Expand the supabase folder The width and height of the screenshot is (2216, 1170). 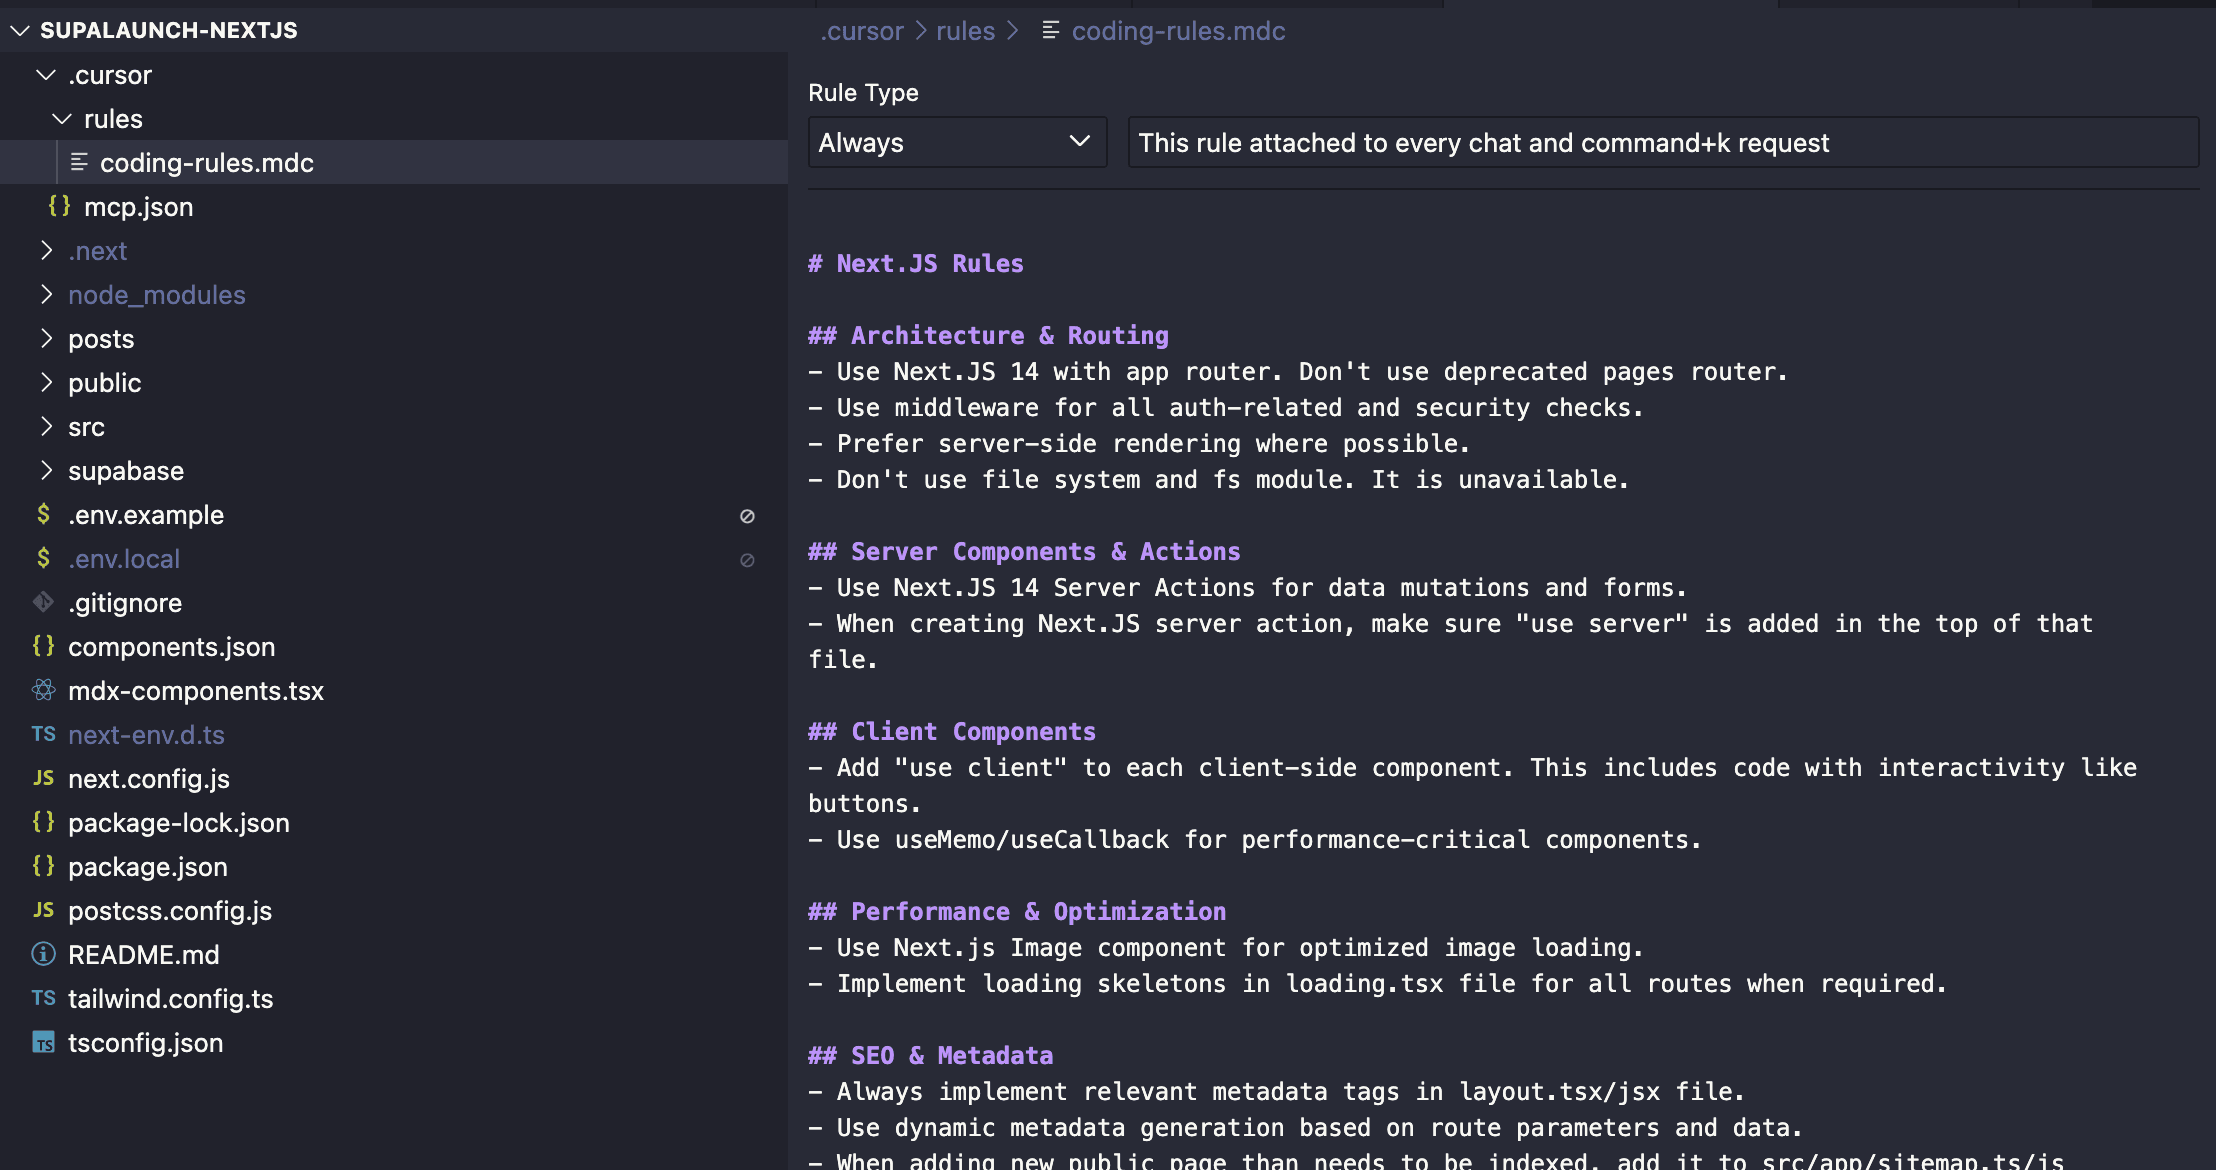[x=46, y=470]
